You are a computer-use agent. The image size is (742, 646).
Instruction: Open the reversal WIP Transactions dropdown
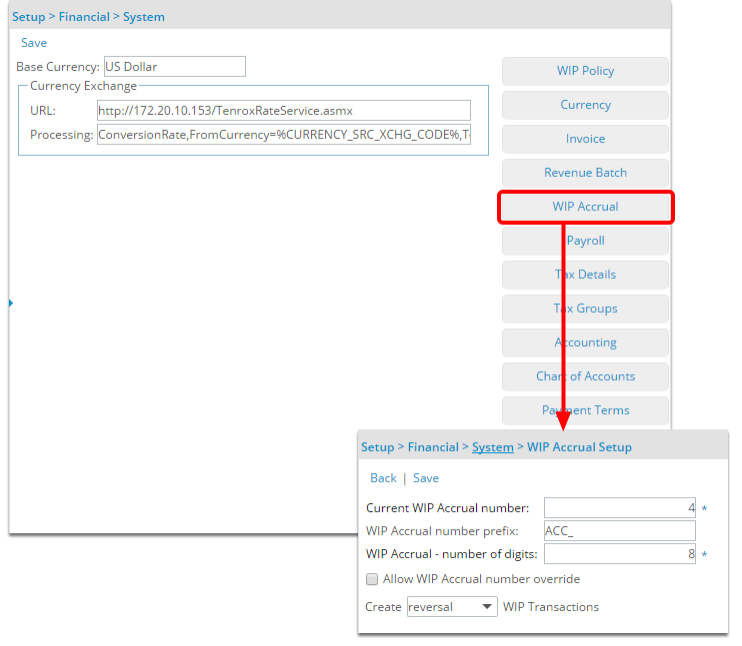(x=451, y=607)
